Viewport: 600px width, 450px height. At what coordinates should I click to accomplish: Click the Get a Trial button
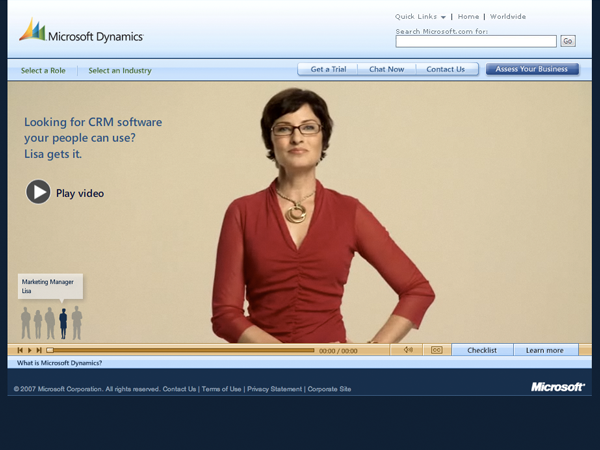[328, 69]
